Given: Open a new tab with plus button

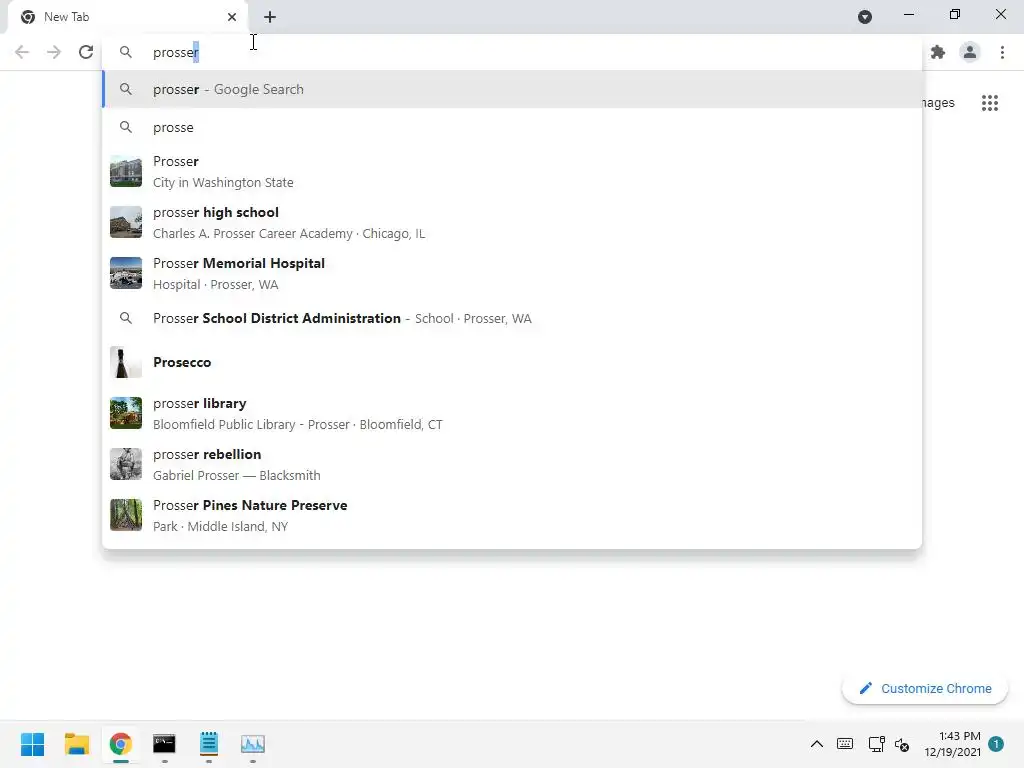Looking at the screenshot, I should 270,17.
